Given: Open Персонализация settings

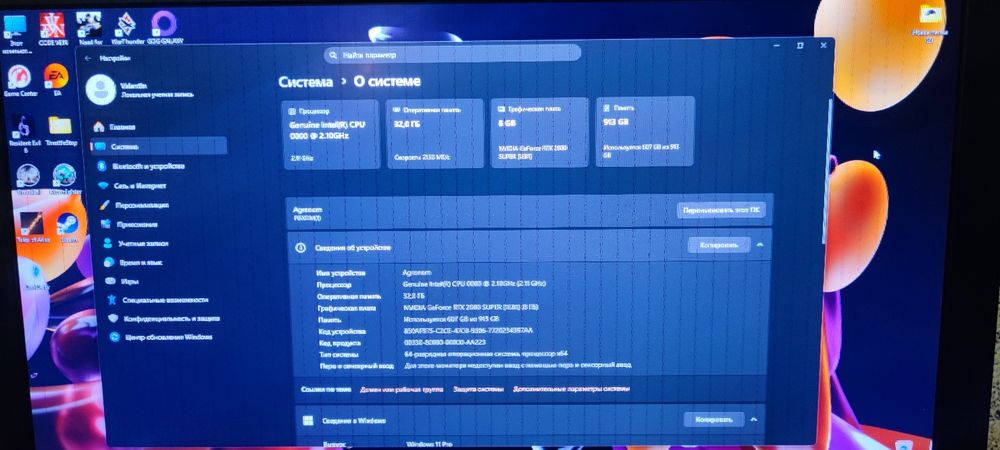Looking at the screenshot, I should pos(134,205).
